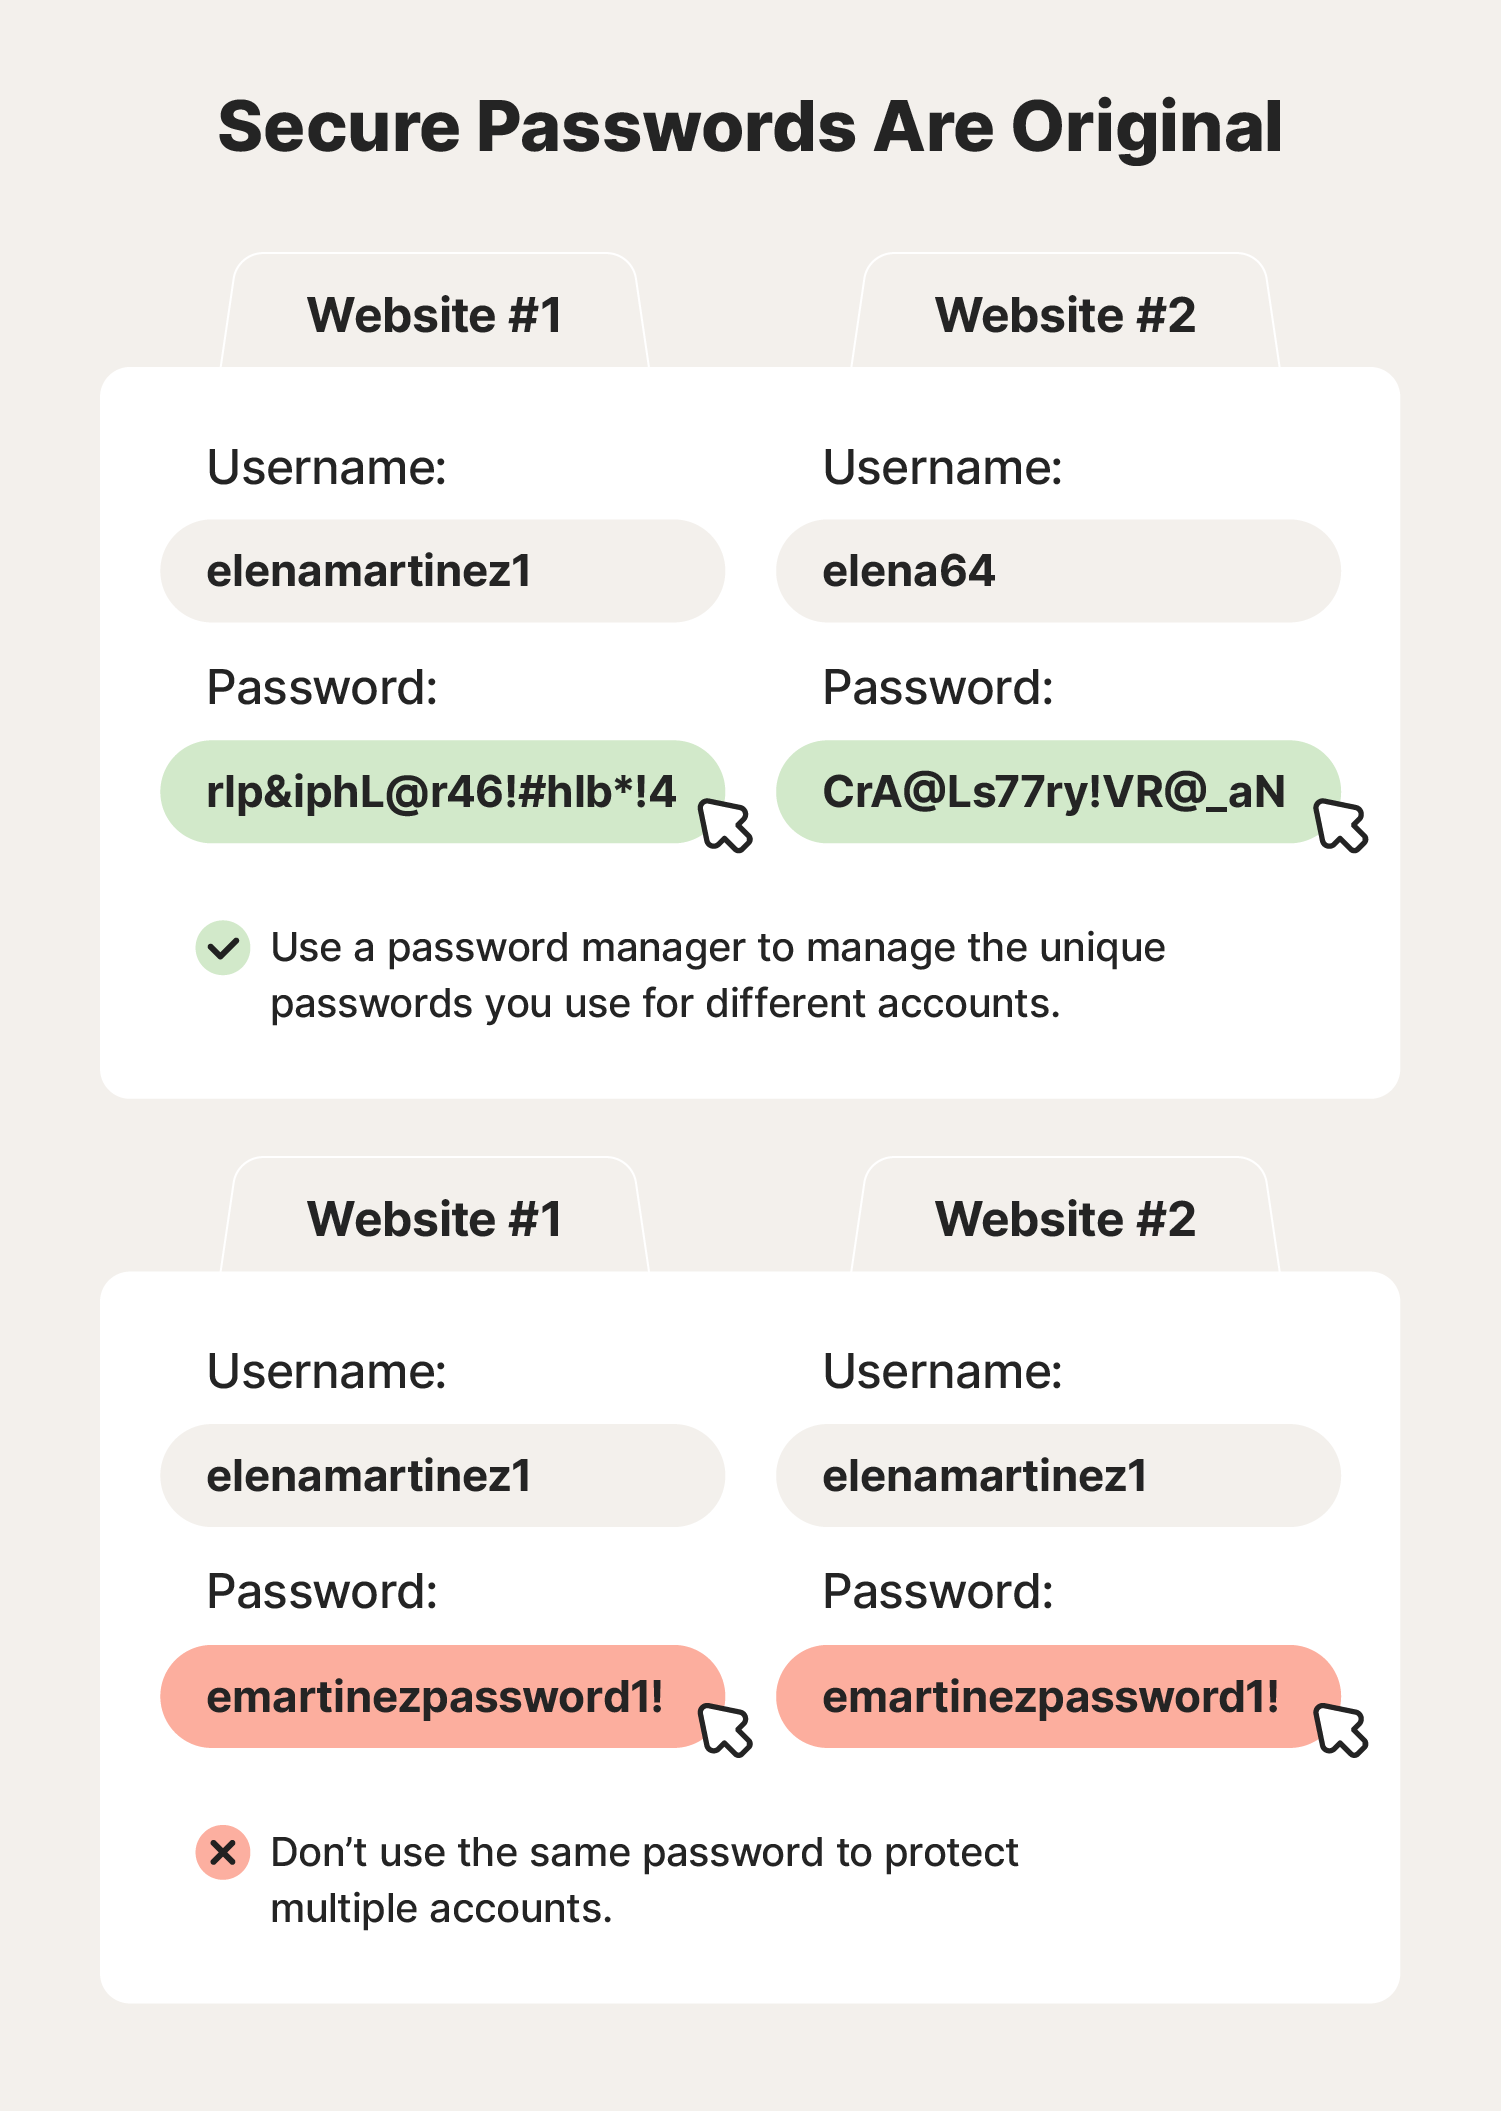Focus Website #2's elenamartinez1 username in the red-password panel

pyautogui.click(x=1057, y=1476)
